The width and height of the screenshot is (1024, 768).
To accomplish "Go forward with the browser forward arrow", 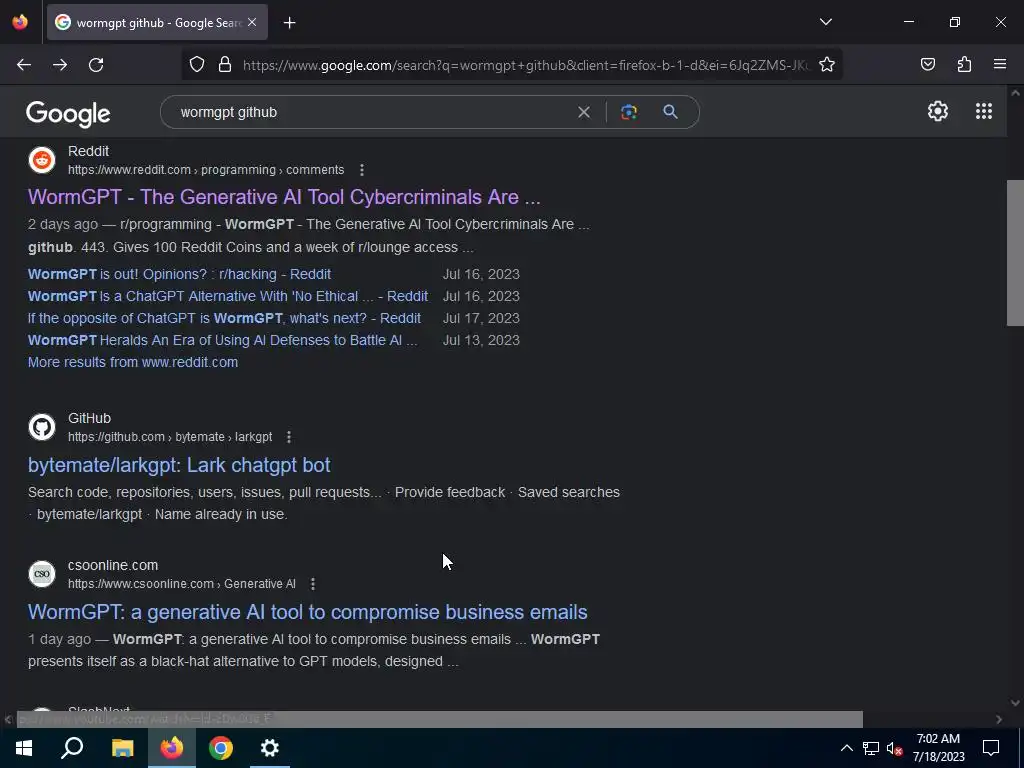I will point(60,65).
